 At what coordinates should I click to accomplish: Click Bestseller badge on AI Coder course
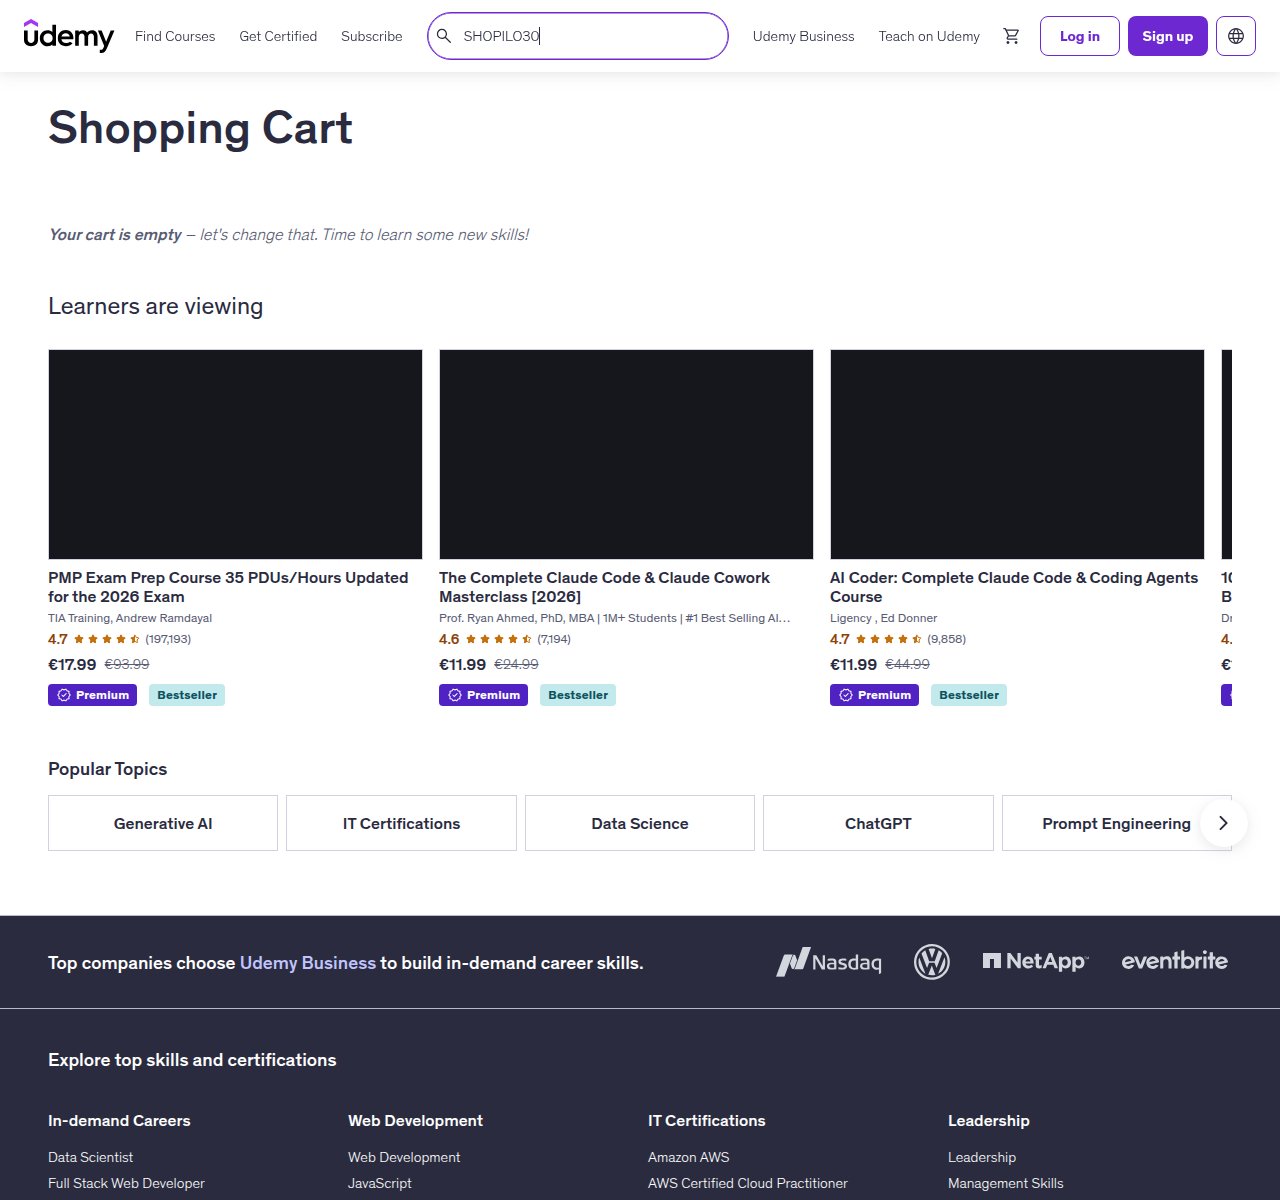click(x=969, y=695)
